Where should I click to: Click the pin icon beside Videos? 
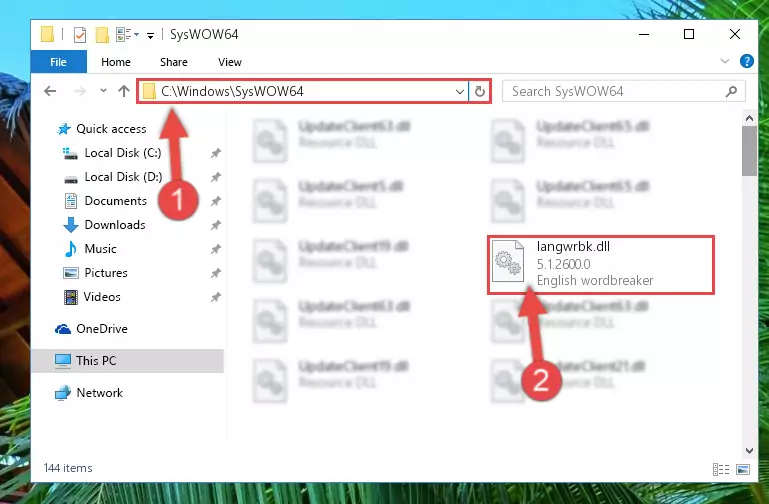(x=216, y=297)
